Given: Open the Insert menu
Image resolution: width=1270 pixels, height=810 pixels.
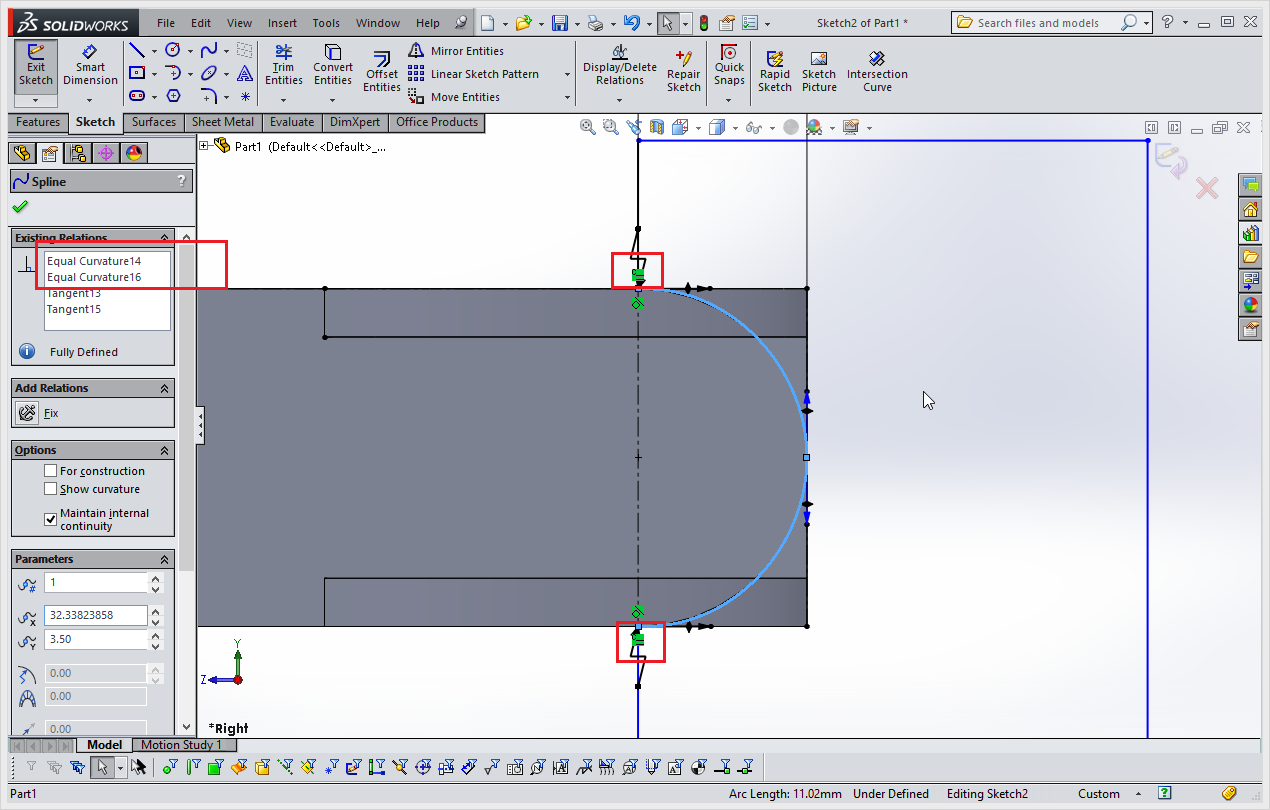Looking at the screenshot, I should pyautogui.click(x=282, y=23).
